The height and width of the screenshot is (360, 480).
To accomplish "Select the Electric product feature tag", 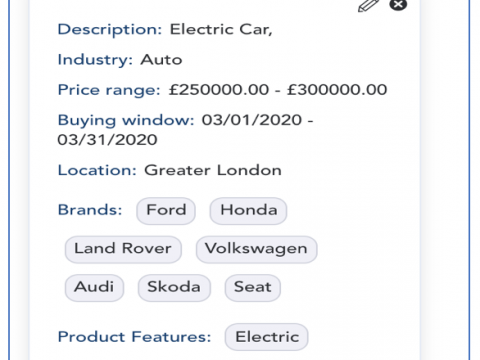I will pyautogui.click(x=267, y=337).
